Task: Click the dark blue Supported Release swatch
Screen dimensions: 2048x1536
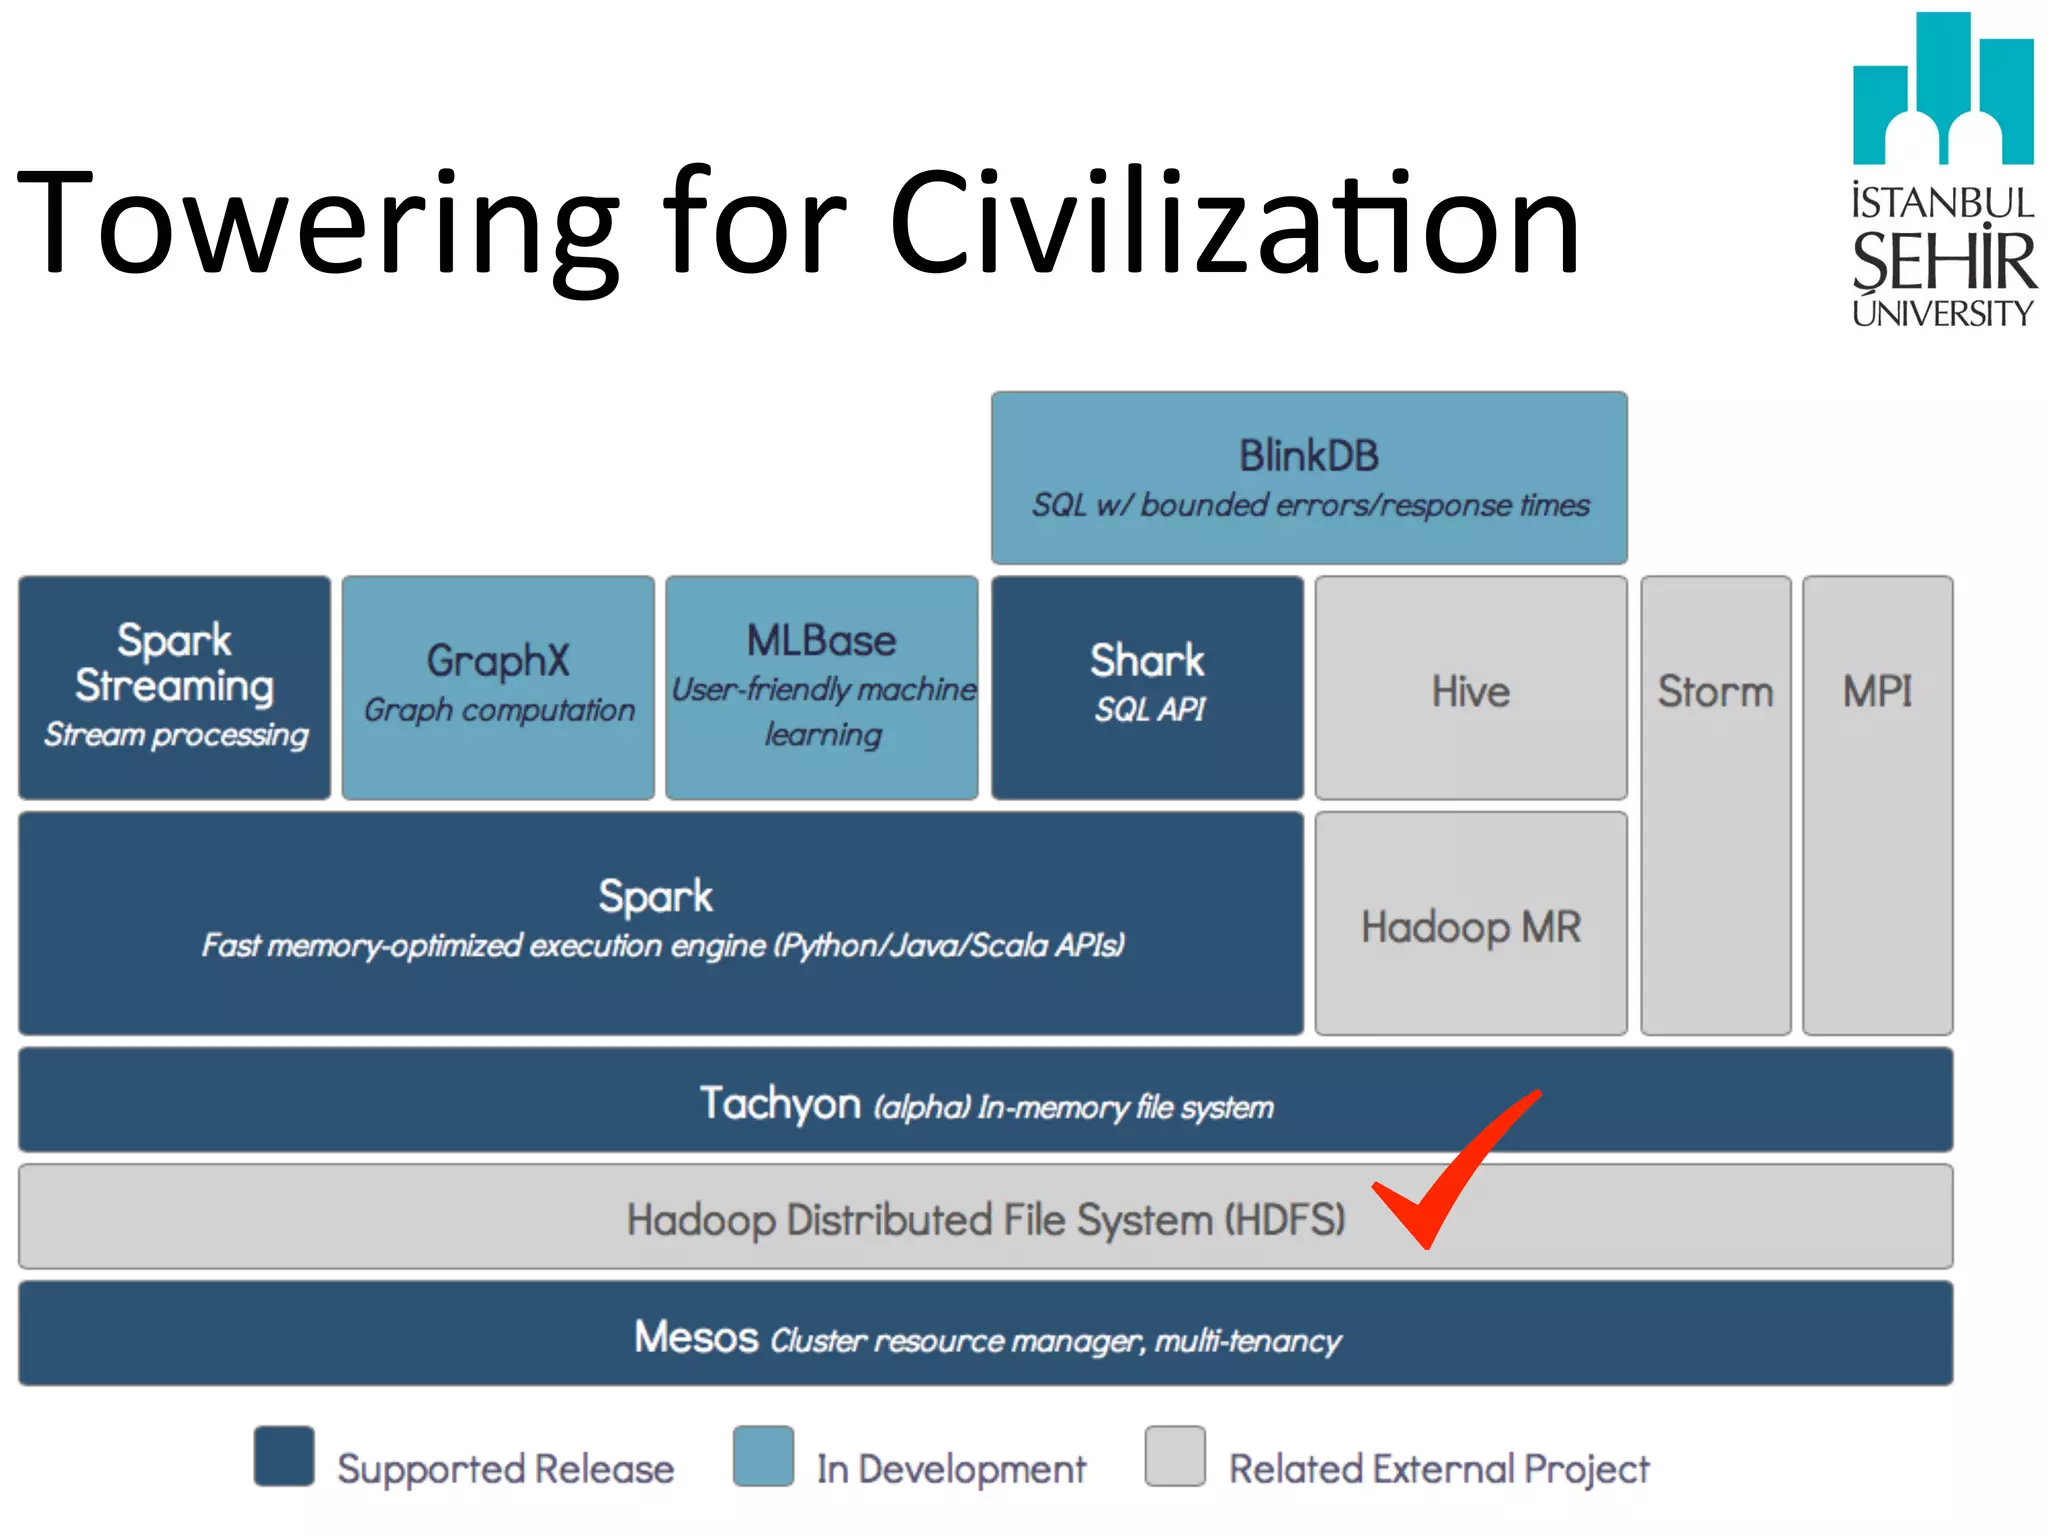Action: coord(284,1456)
